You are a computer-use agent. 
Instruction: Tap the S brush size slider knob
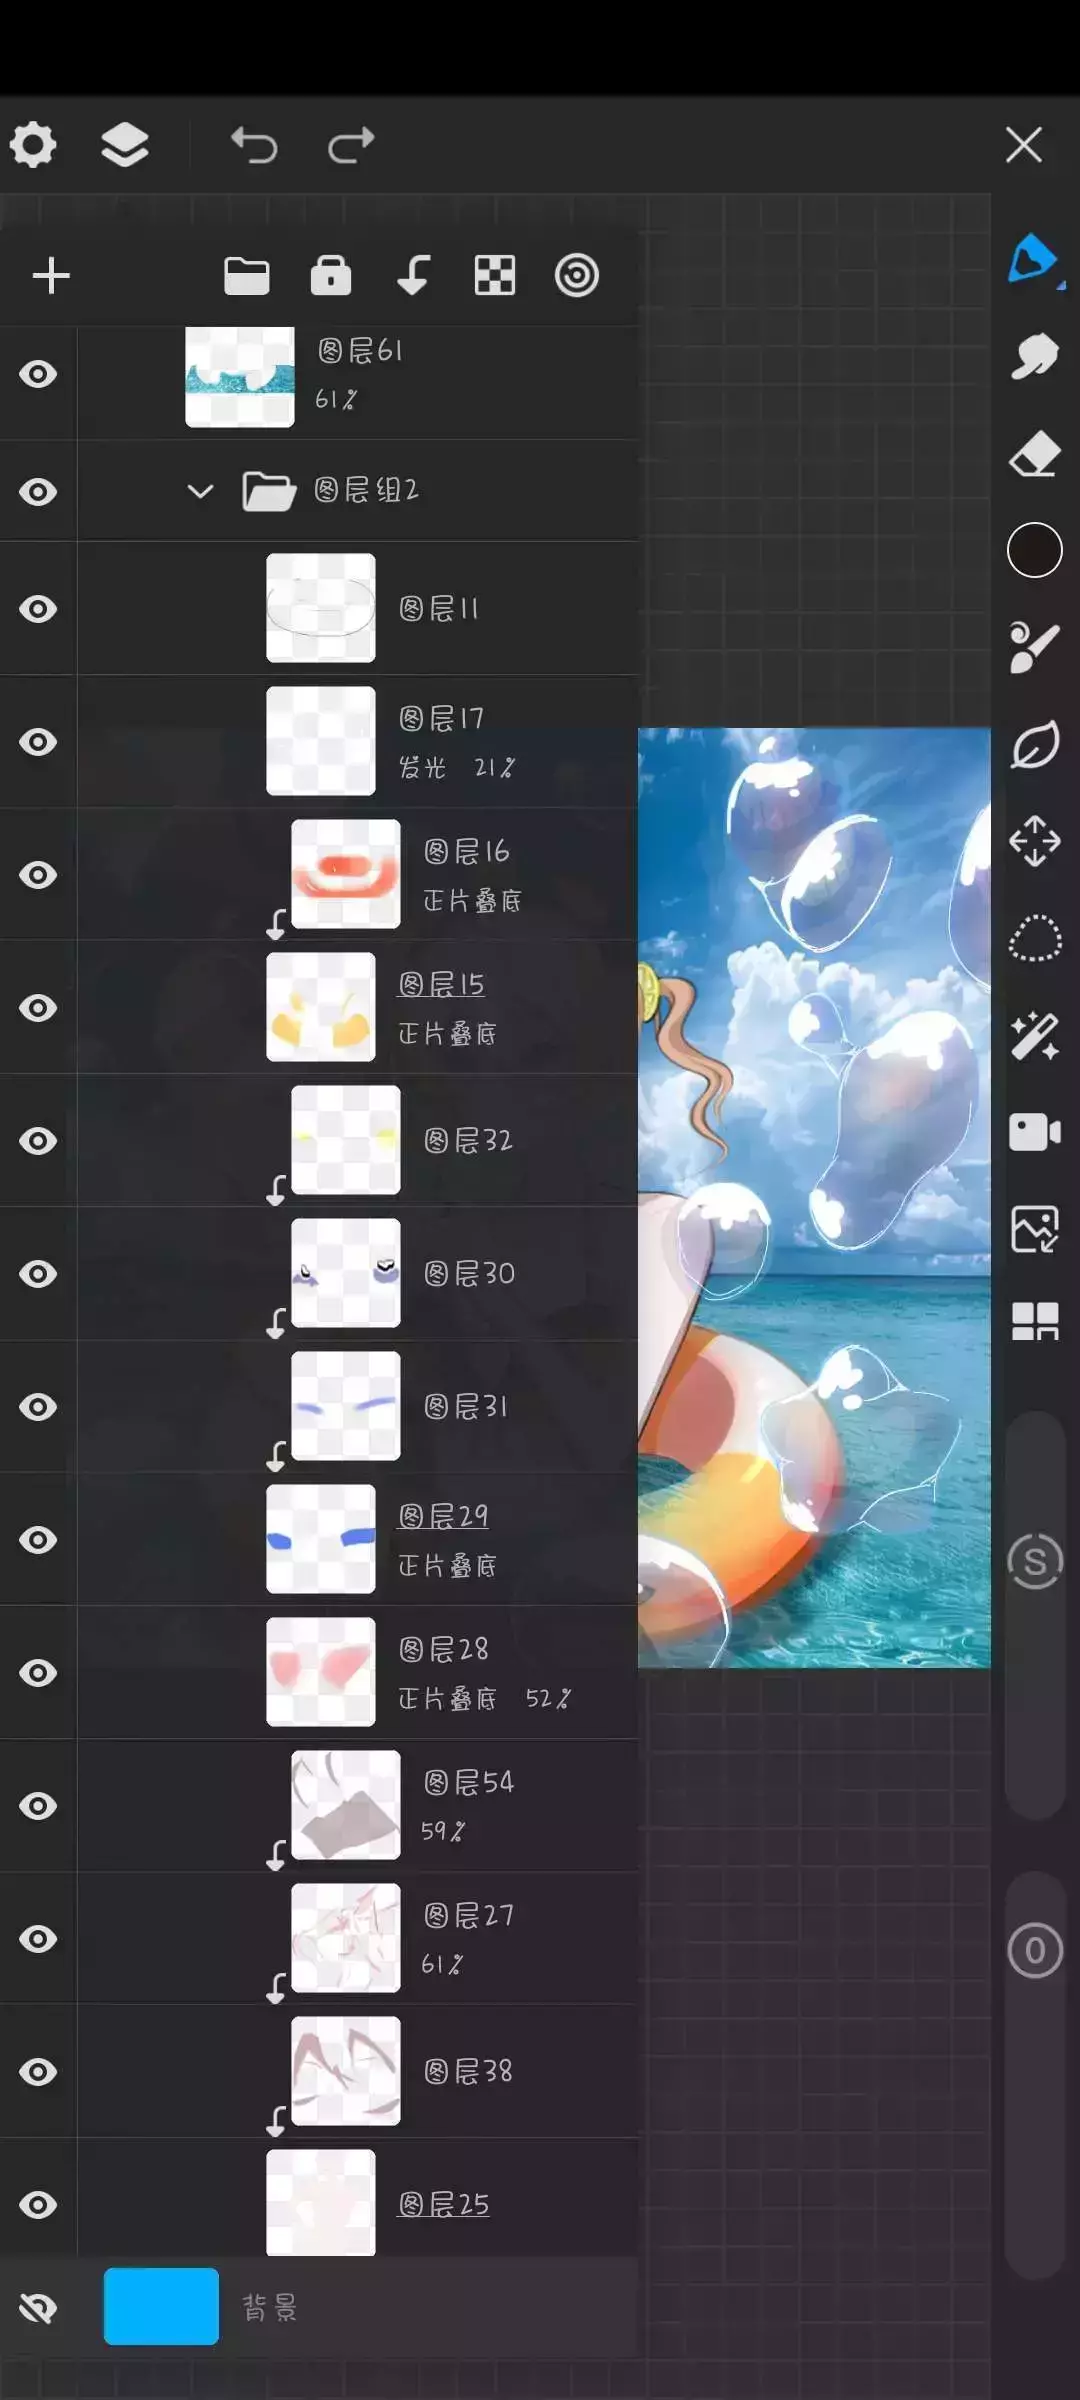tap(1035, 1561)
